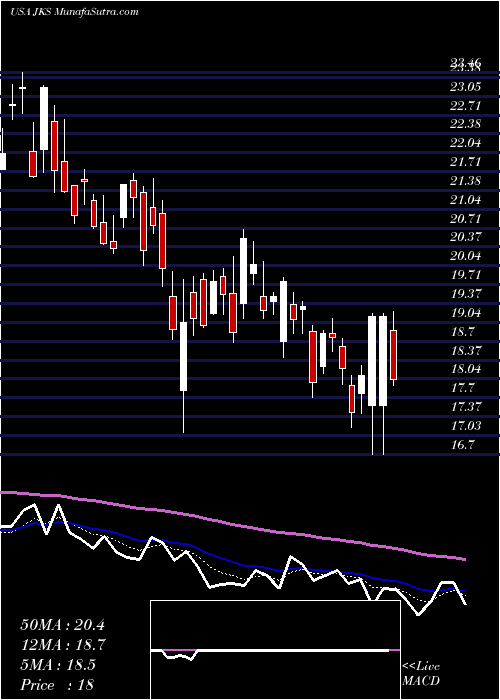Select the 22.71 price axis label
Screen dimensions: 500x700
tap(466, 106)
